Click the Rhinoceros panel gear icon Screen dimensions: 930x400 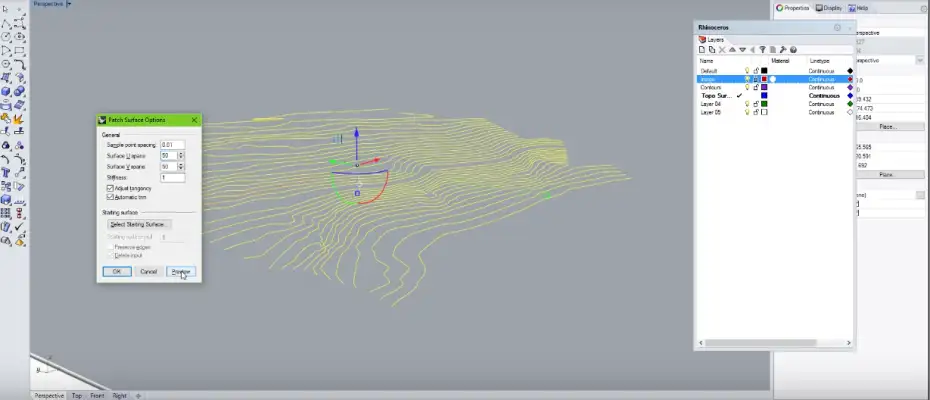[x=837, y=28]
